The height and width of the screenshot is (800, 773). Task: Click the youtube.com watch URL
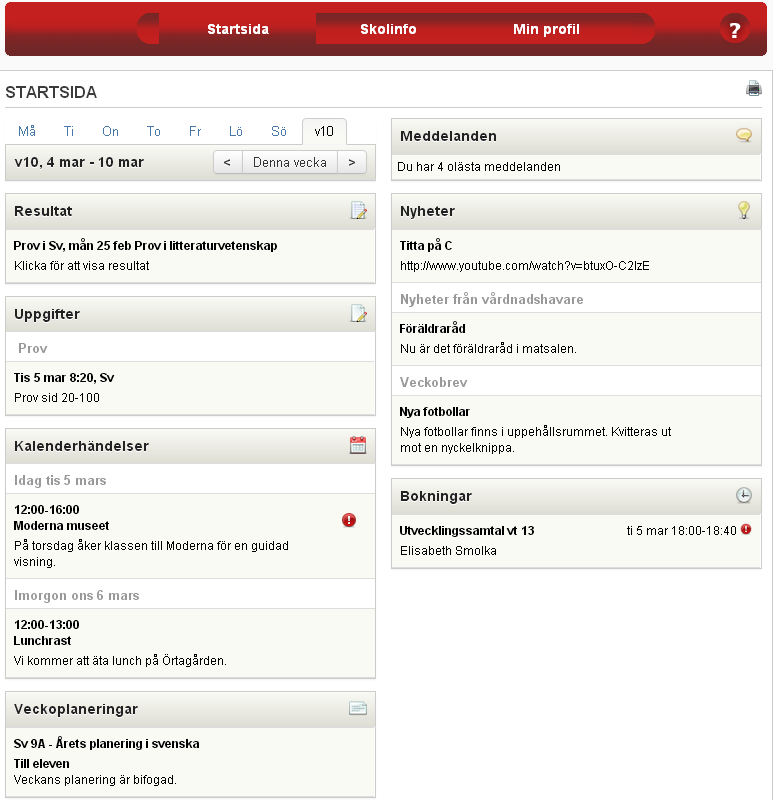click(525, 266)
